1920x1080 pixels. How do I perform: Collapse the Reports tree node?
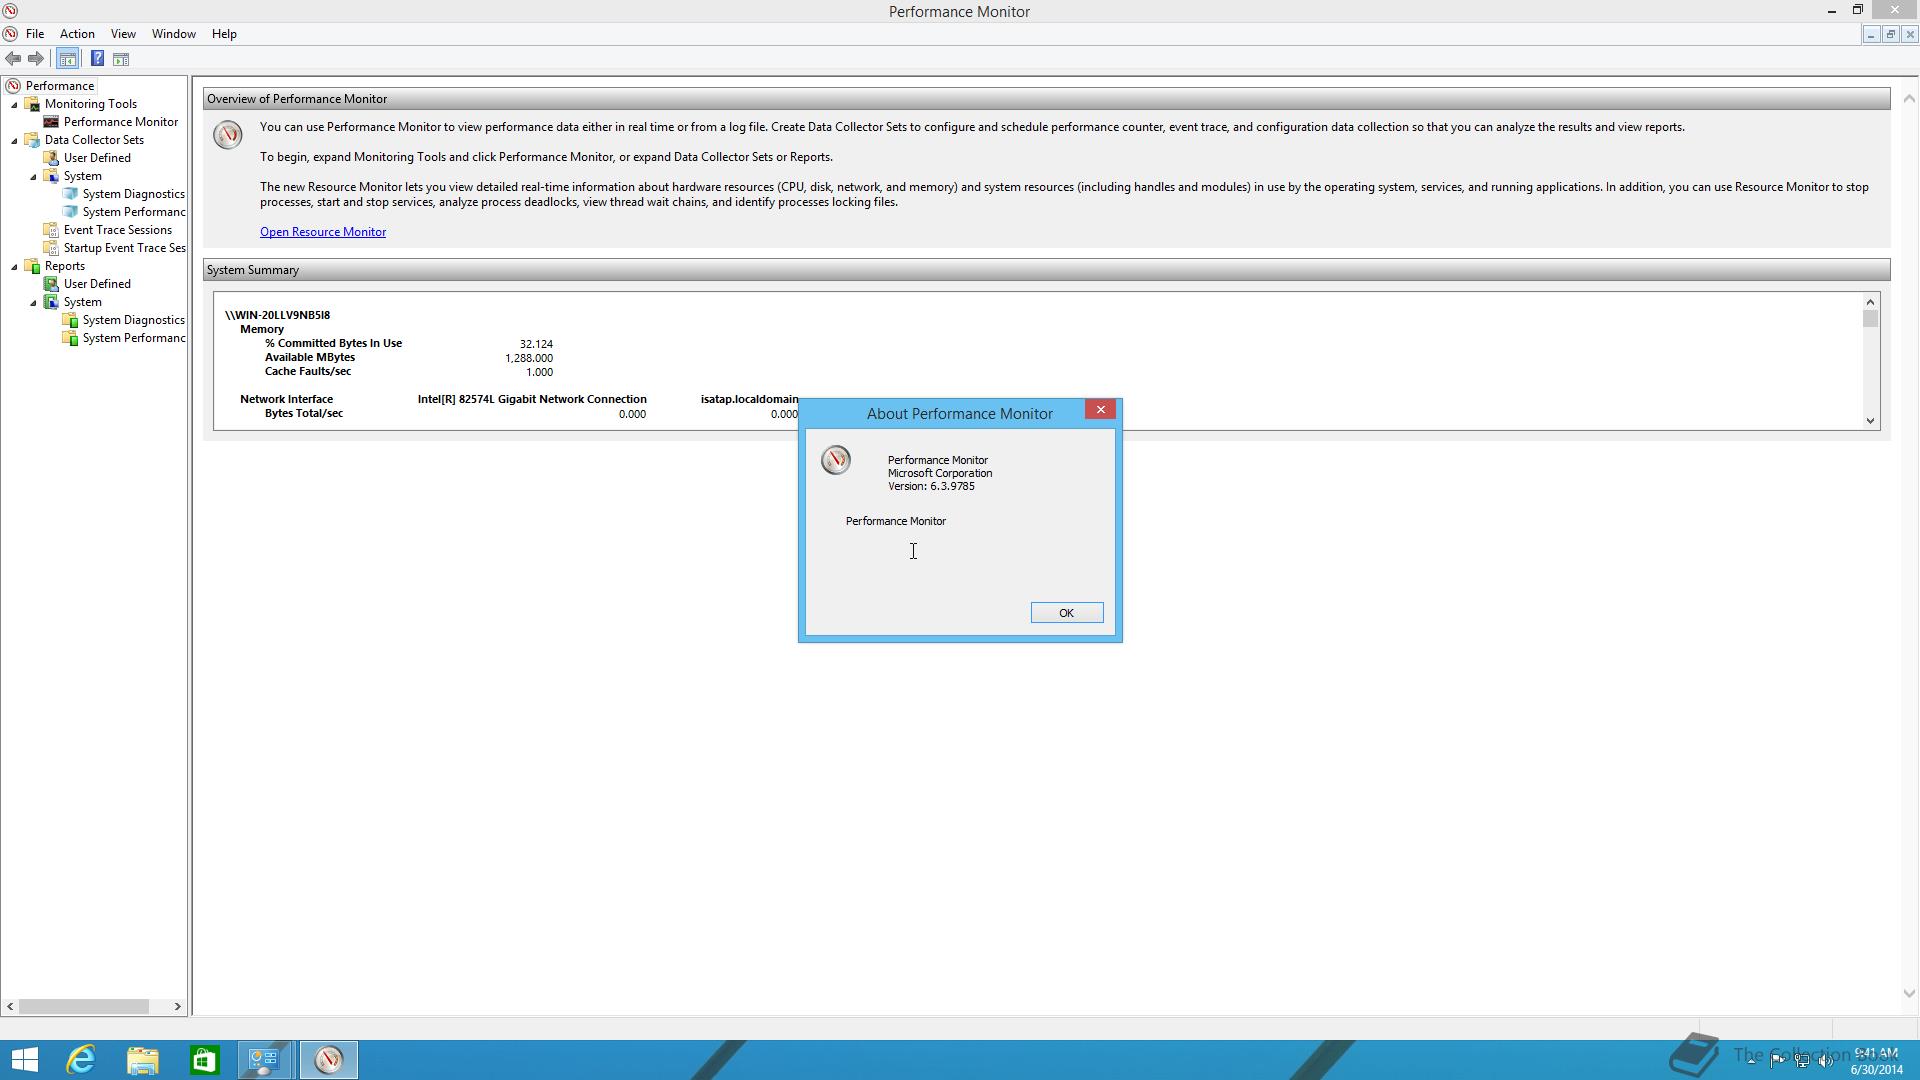point(14,267)
